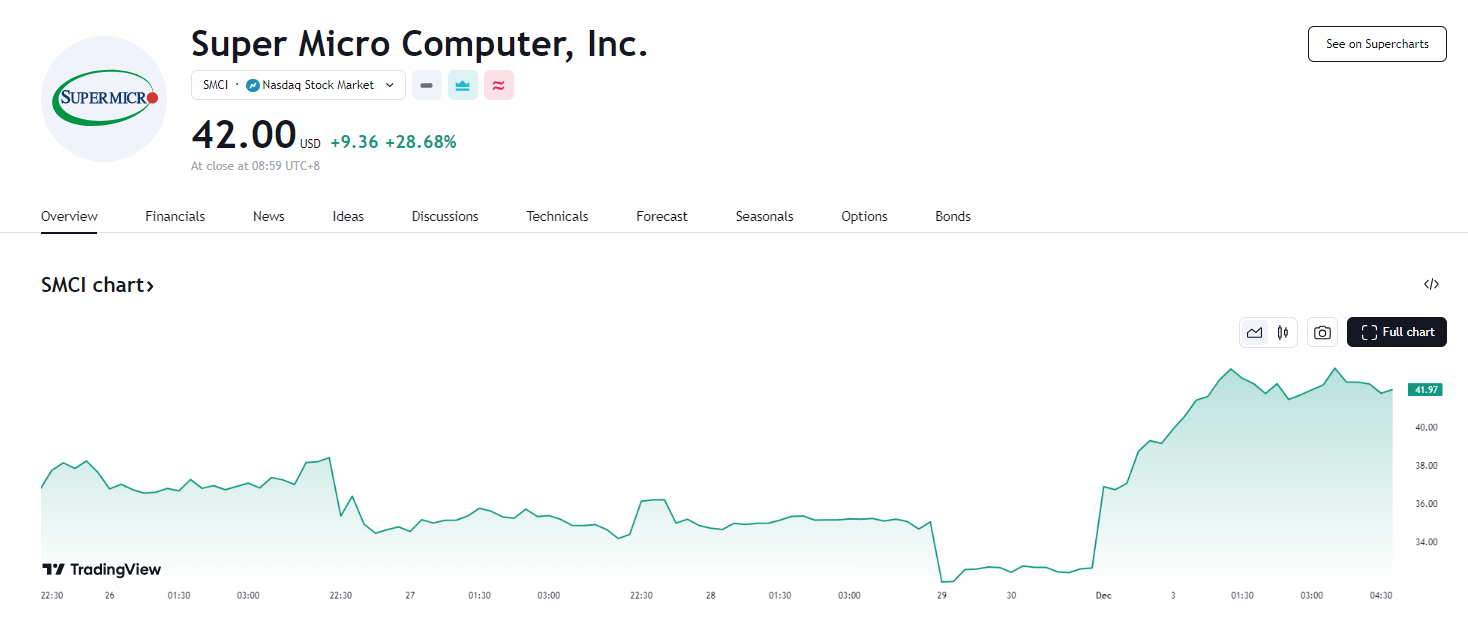Screen dimensions: 1468x620
Task: Open the SMCI Nasdaq exchange dropdown
Action: [298, 86]
